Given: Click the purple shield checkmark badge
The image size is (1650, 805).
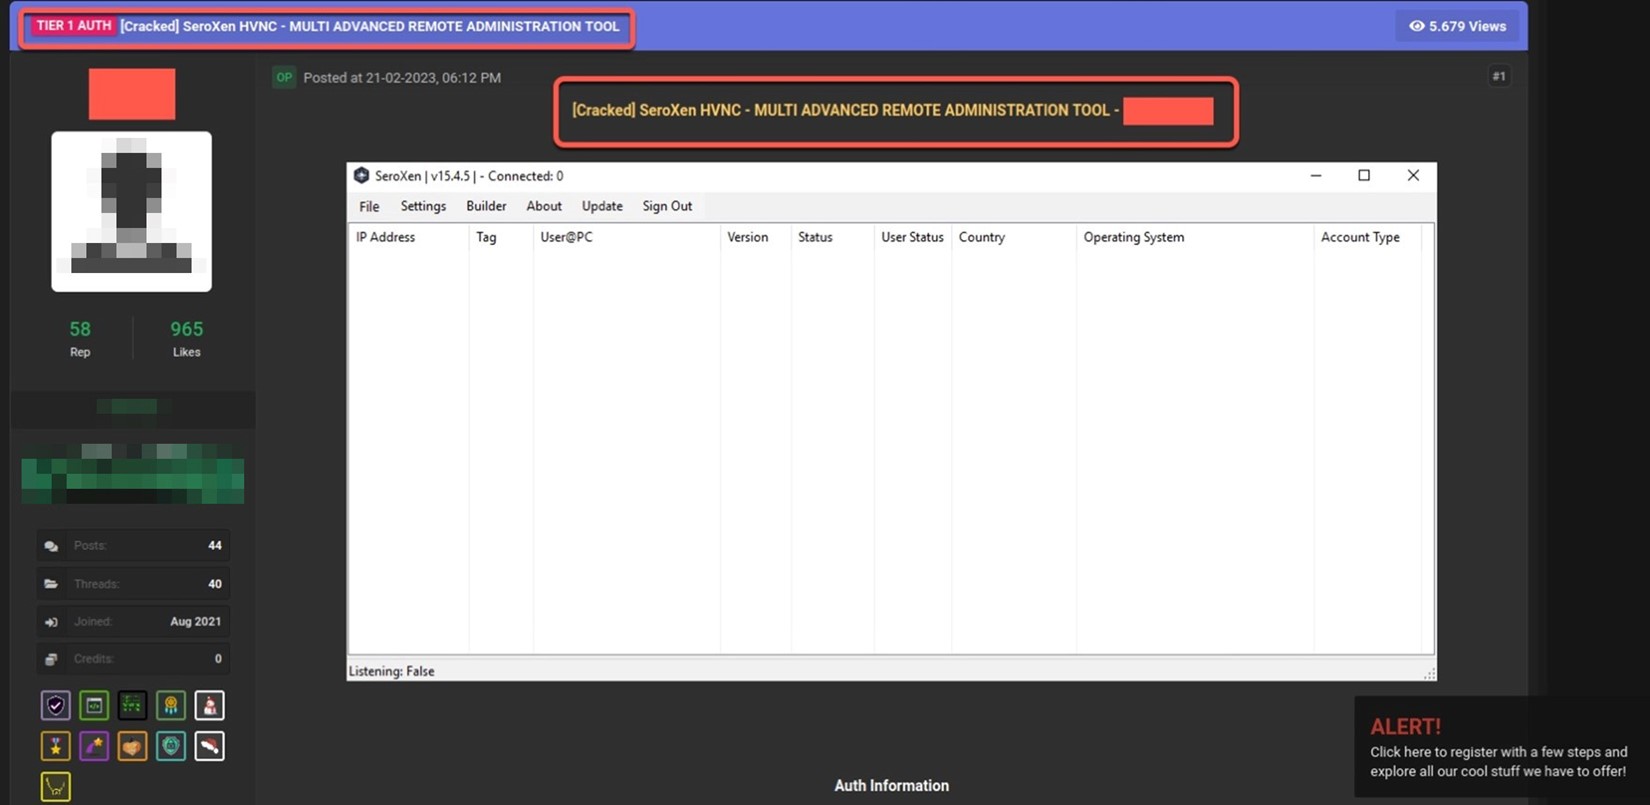Looking at the screenshot, I should [56, 706].
